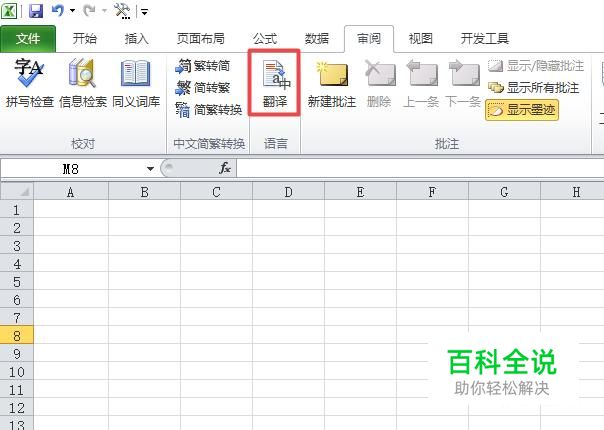Switch to the 开始 (Home) tab
The image size is (604, 430).
click(84, 39)
